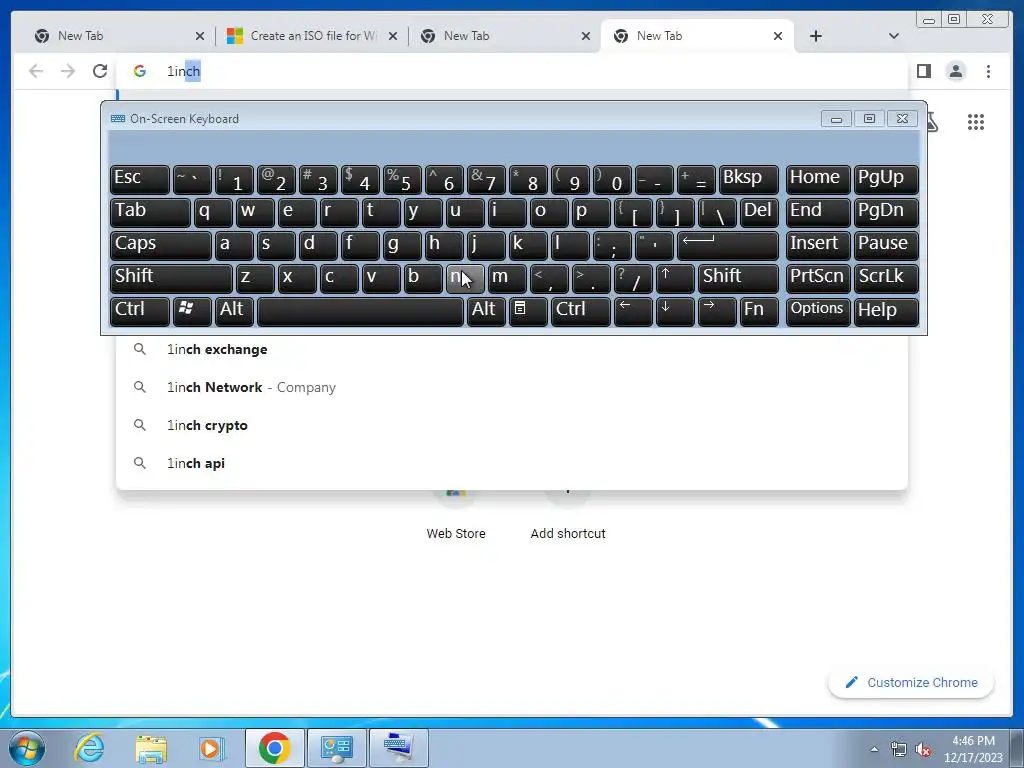
Task: Tap the Home key
Action: pos(818,179)
